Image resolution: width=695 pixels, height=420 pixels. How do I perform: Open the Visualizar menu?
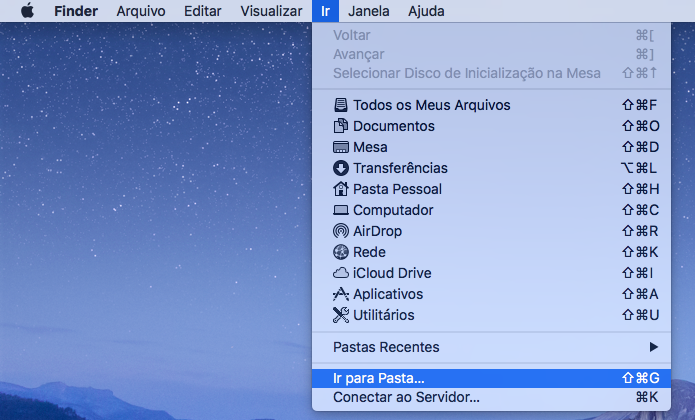pos(271,11)
